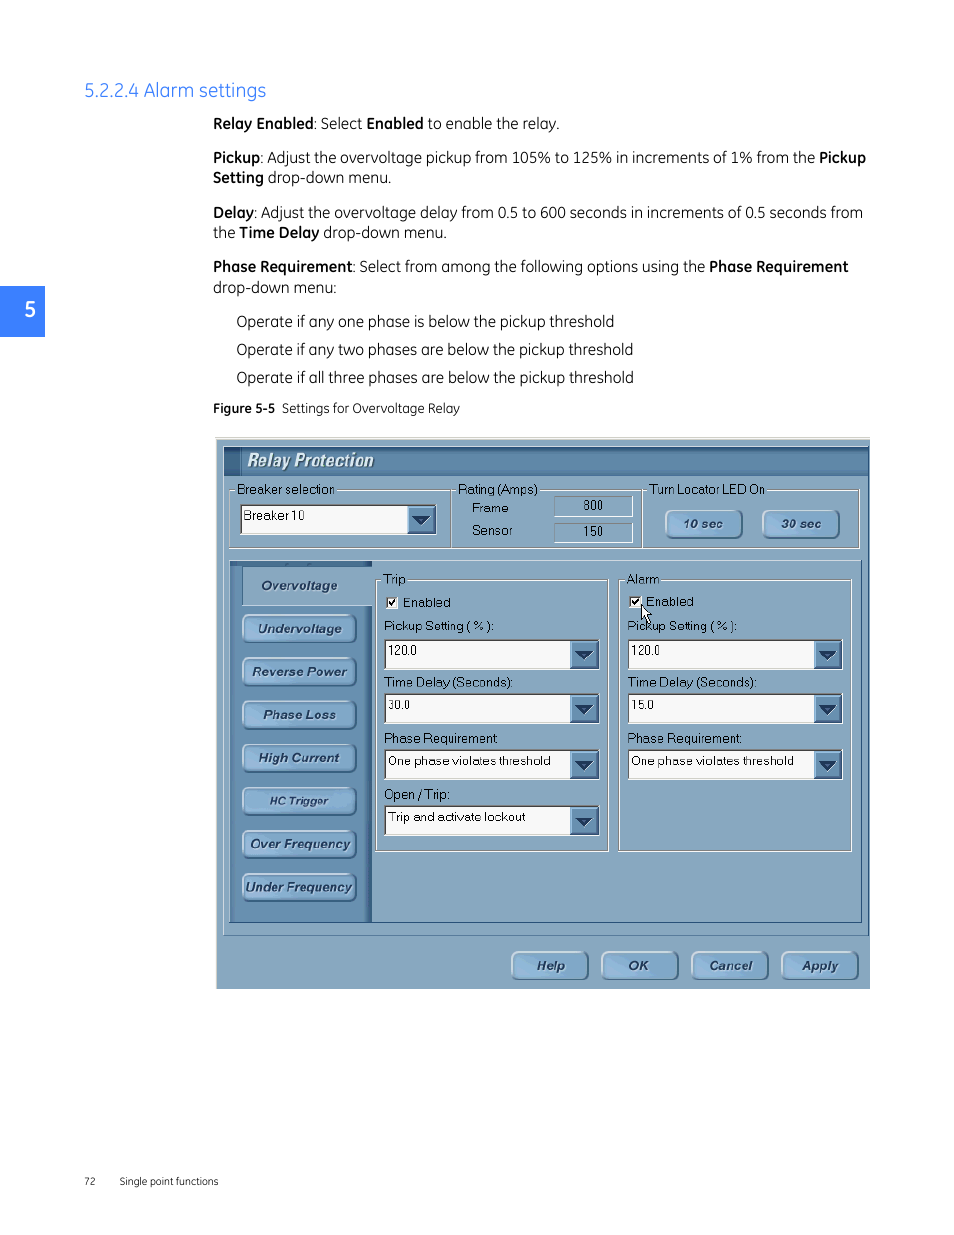Viewport: 954px width, 1235px height.
Task: Open the Breaker selection dropdown arrow
Action: [x=422, y=520]
